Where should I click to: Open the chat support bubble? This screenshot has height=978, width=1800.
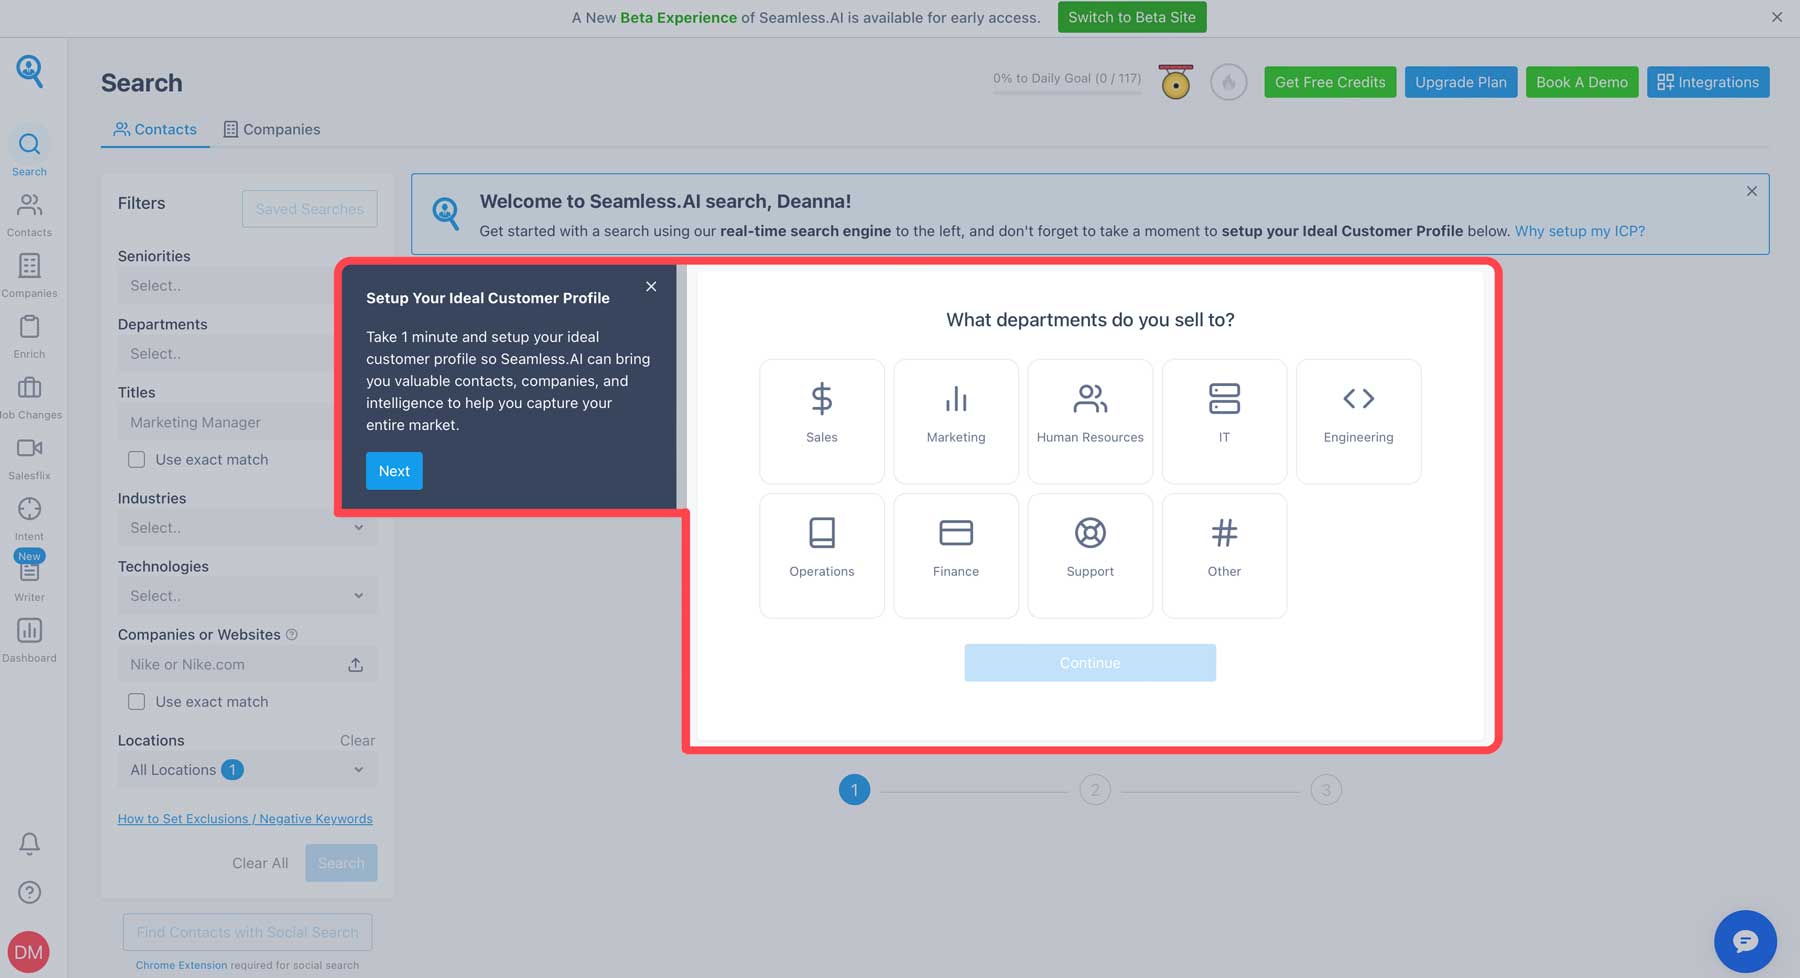(x=1744, y=941)
